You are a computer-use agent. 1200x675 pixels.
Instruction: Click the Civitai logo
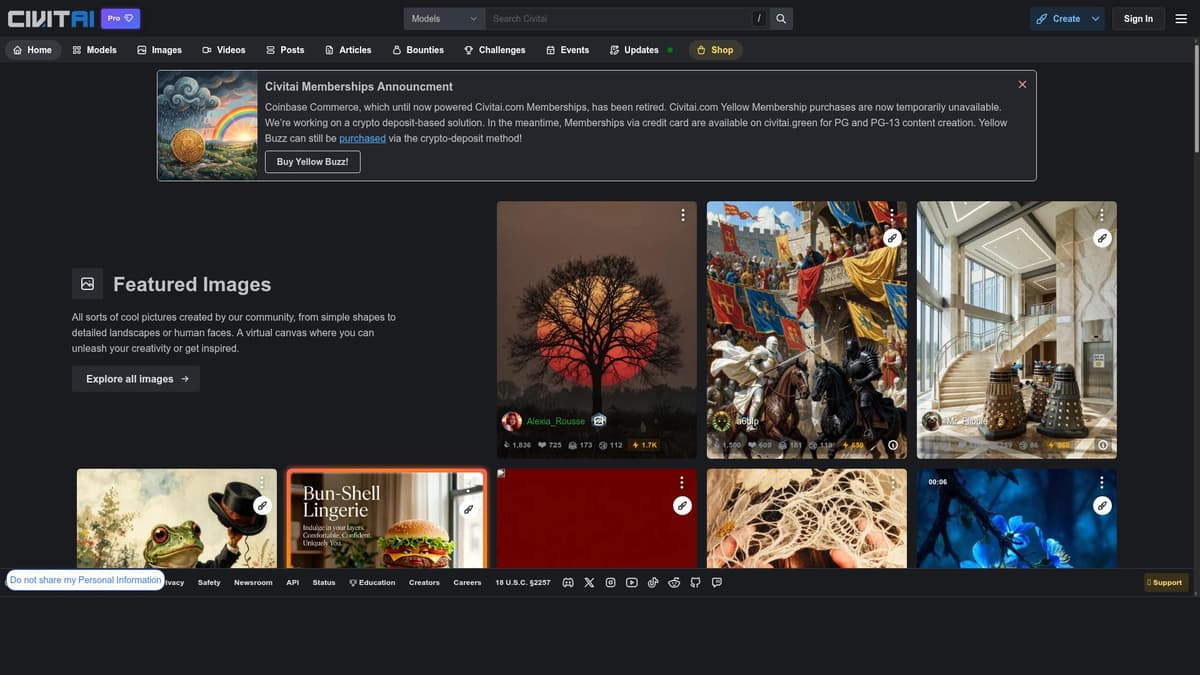(x=50, y=18)
